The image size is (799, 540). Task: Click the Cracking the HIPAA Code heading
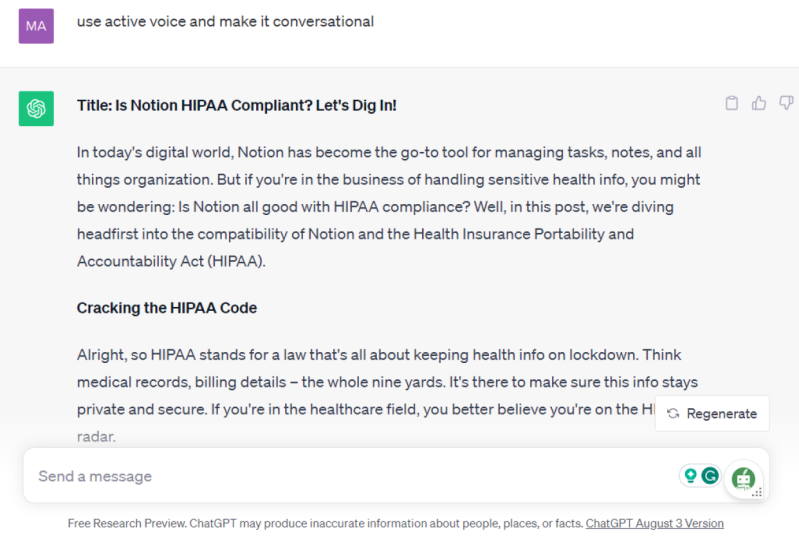[x=167, y=308]
